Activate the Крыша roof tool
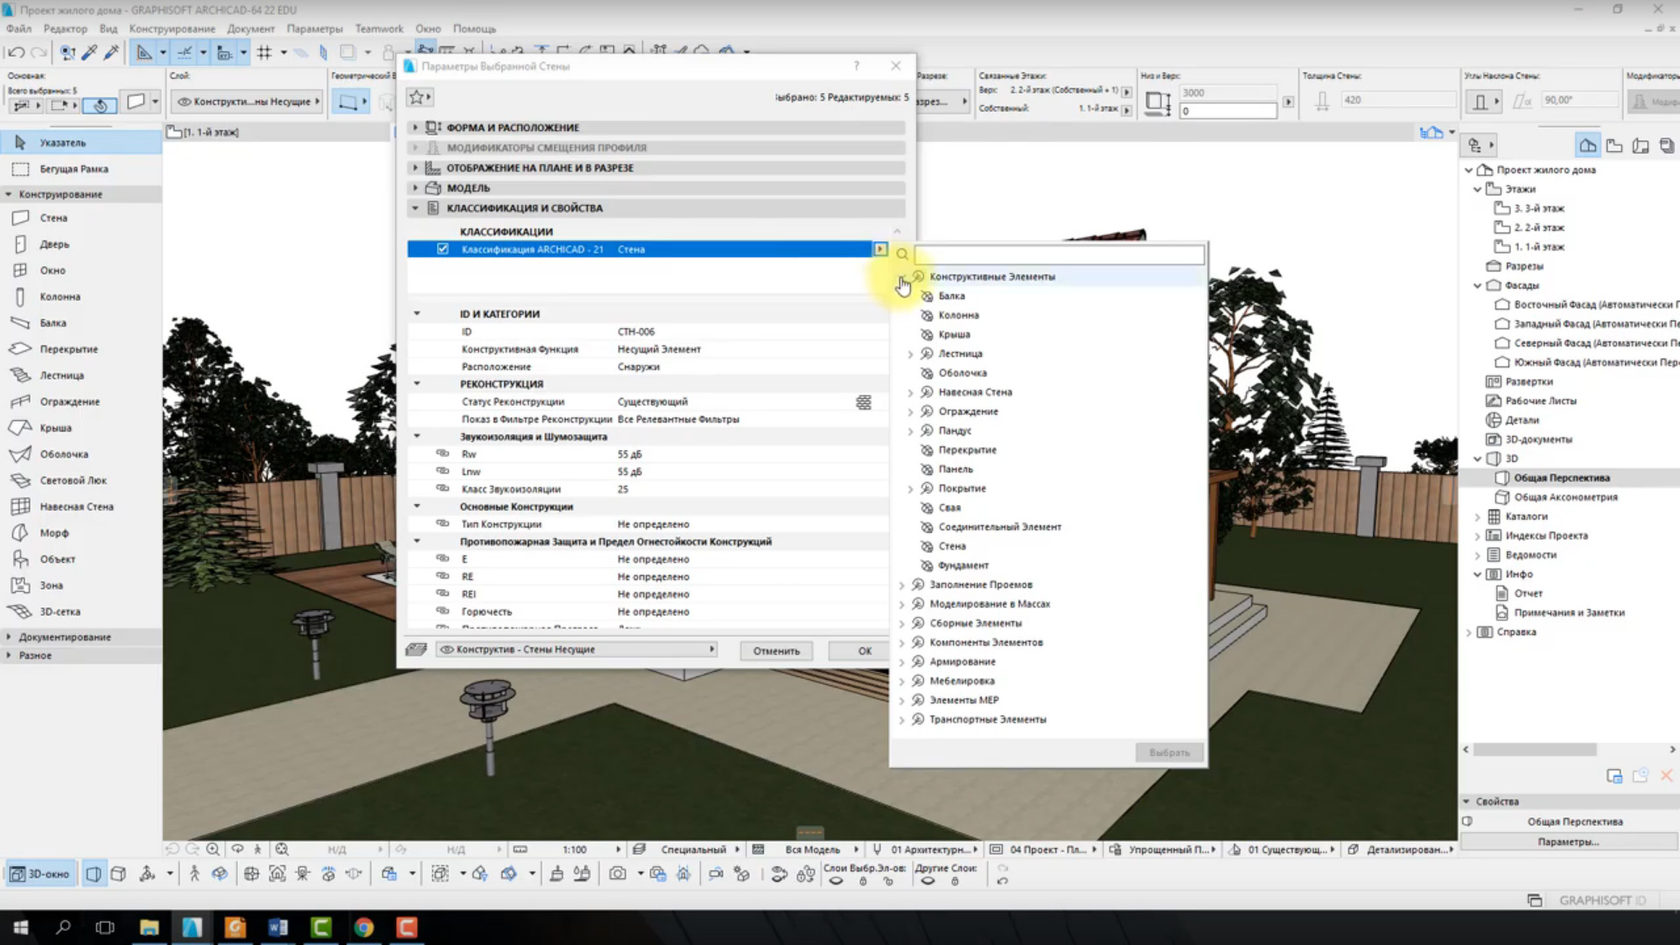 pos(55,428)
